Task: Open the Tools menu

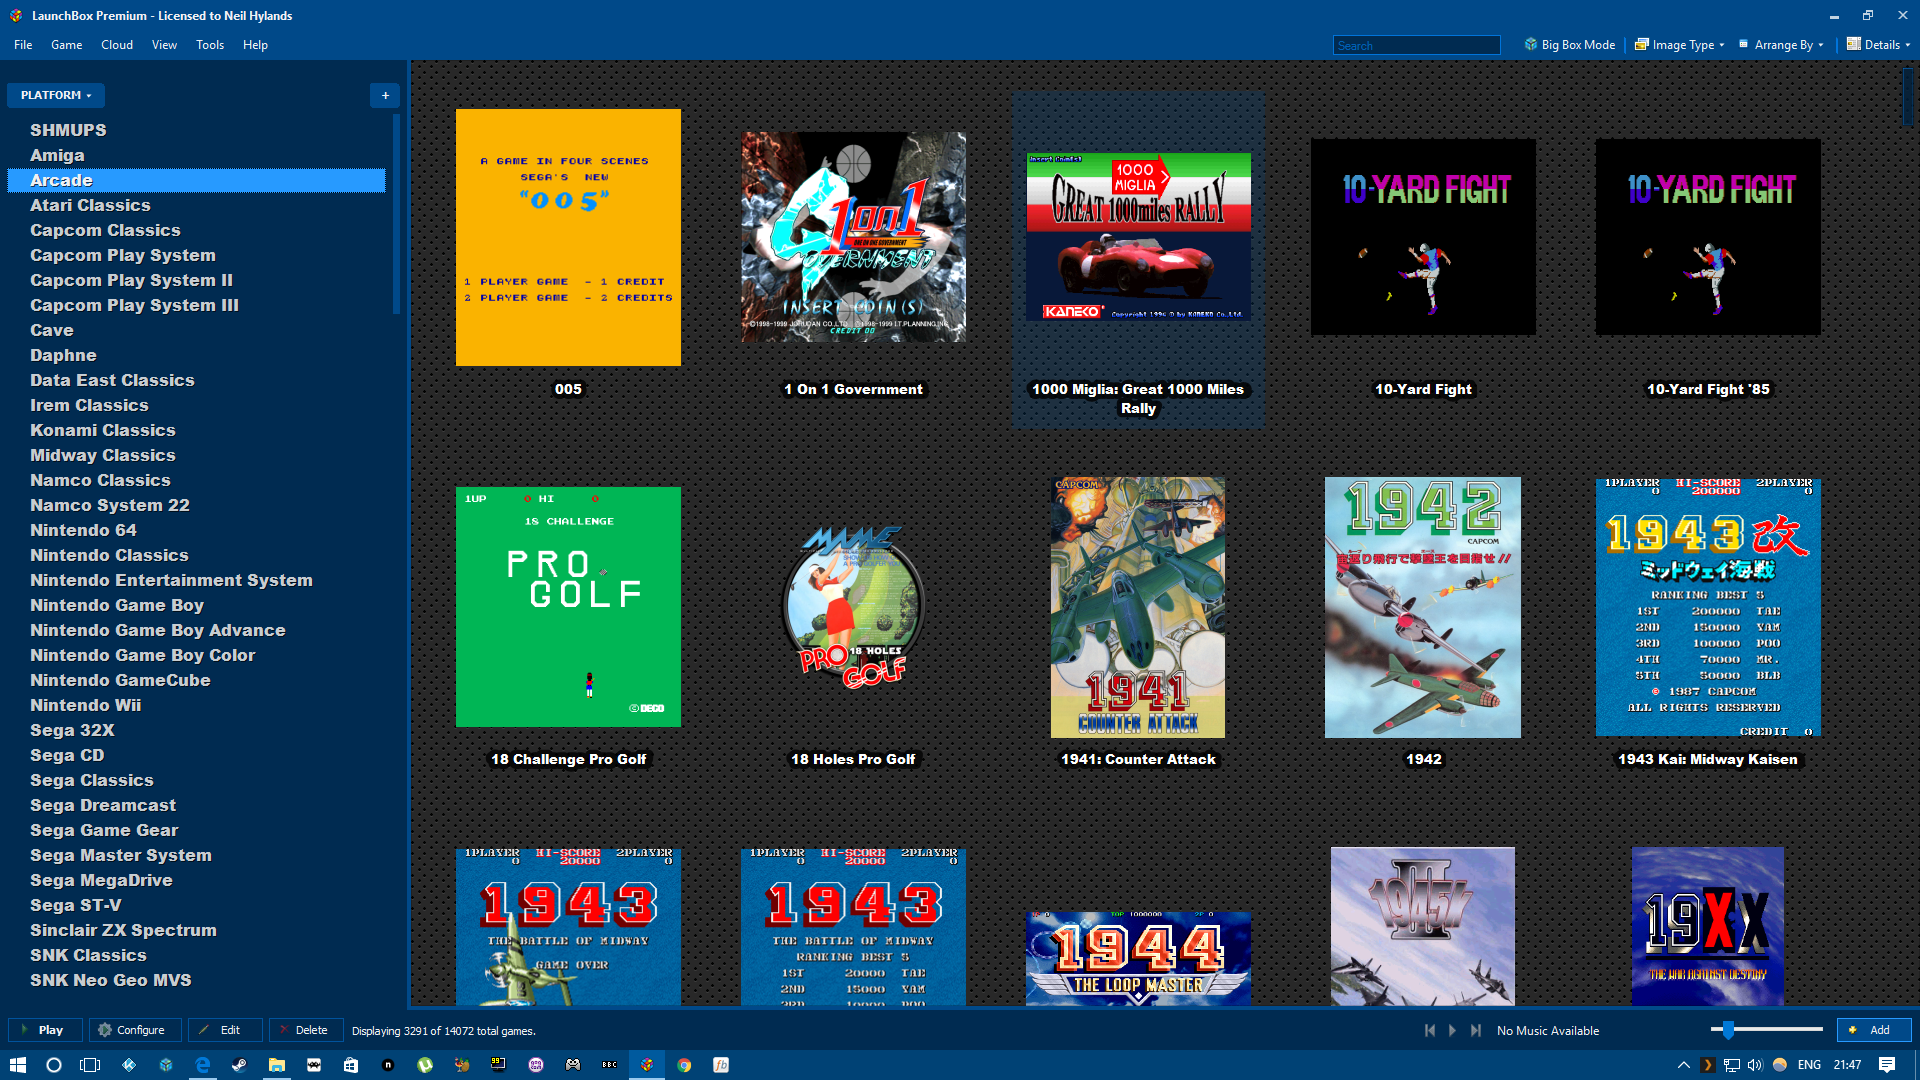Action: point(210,45)
